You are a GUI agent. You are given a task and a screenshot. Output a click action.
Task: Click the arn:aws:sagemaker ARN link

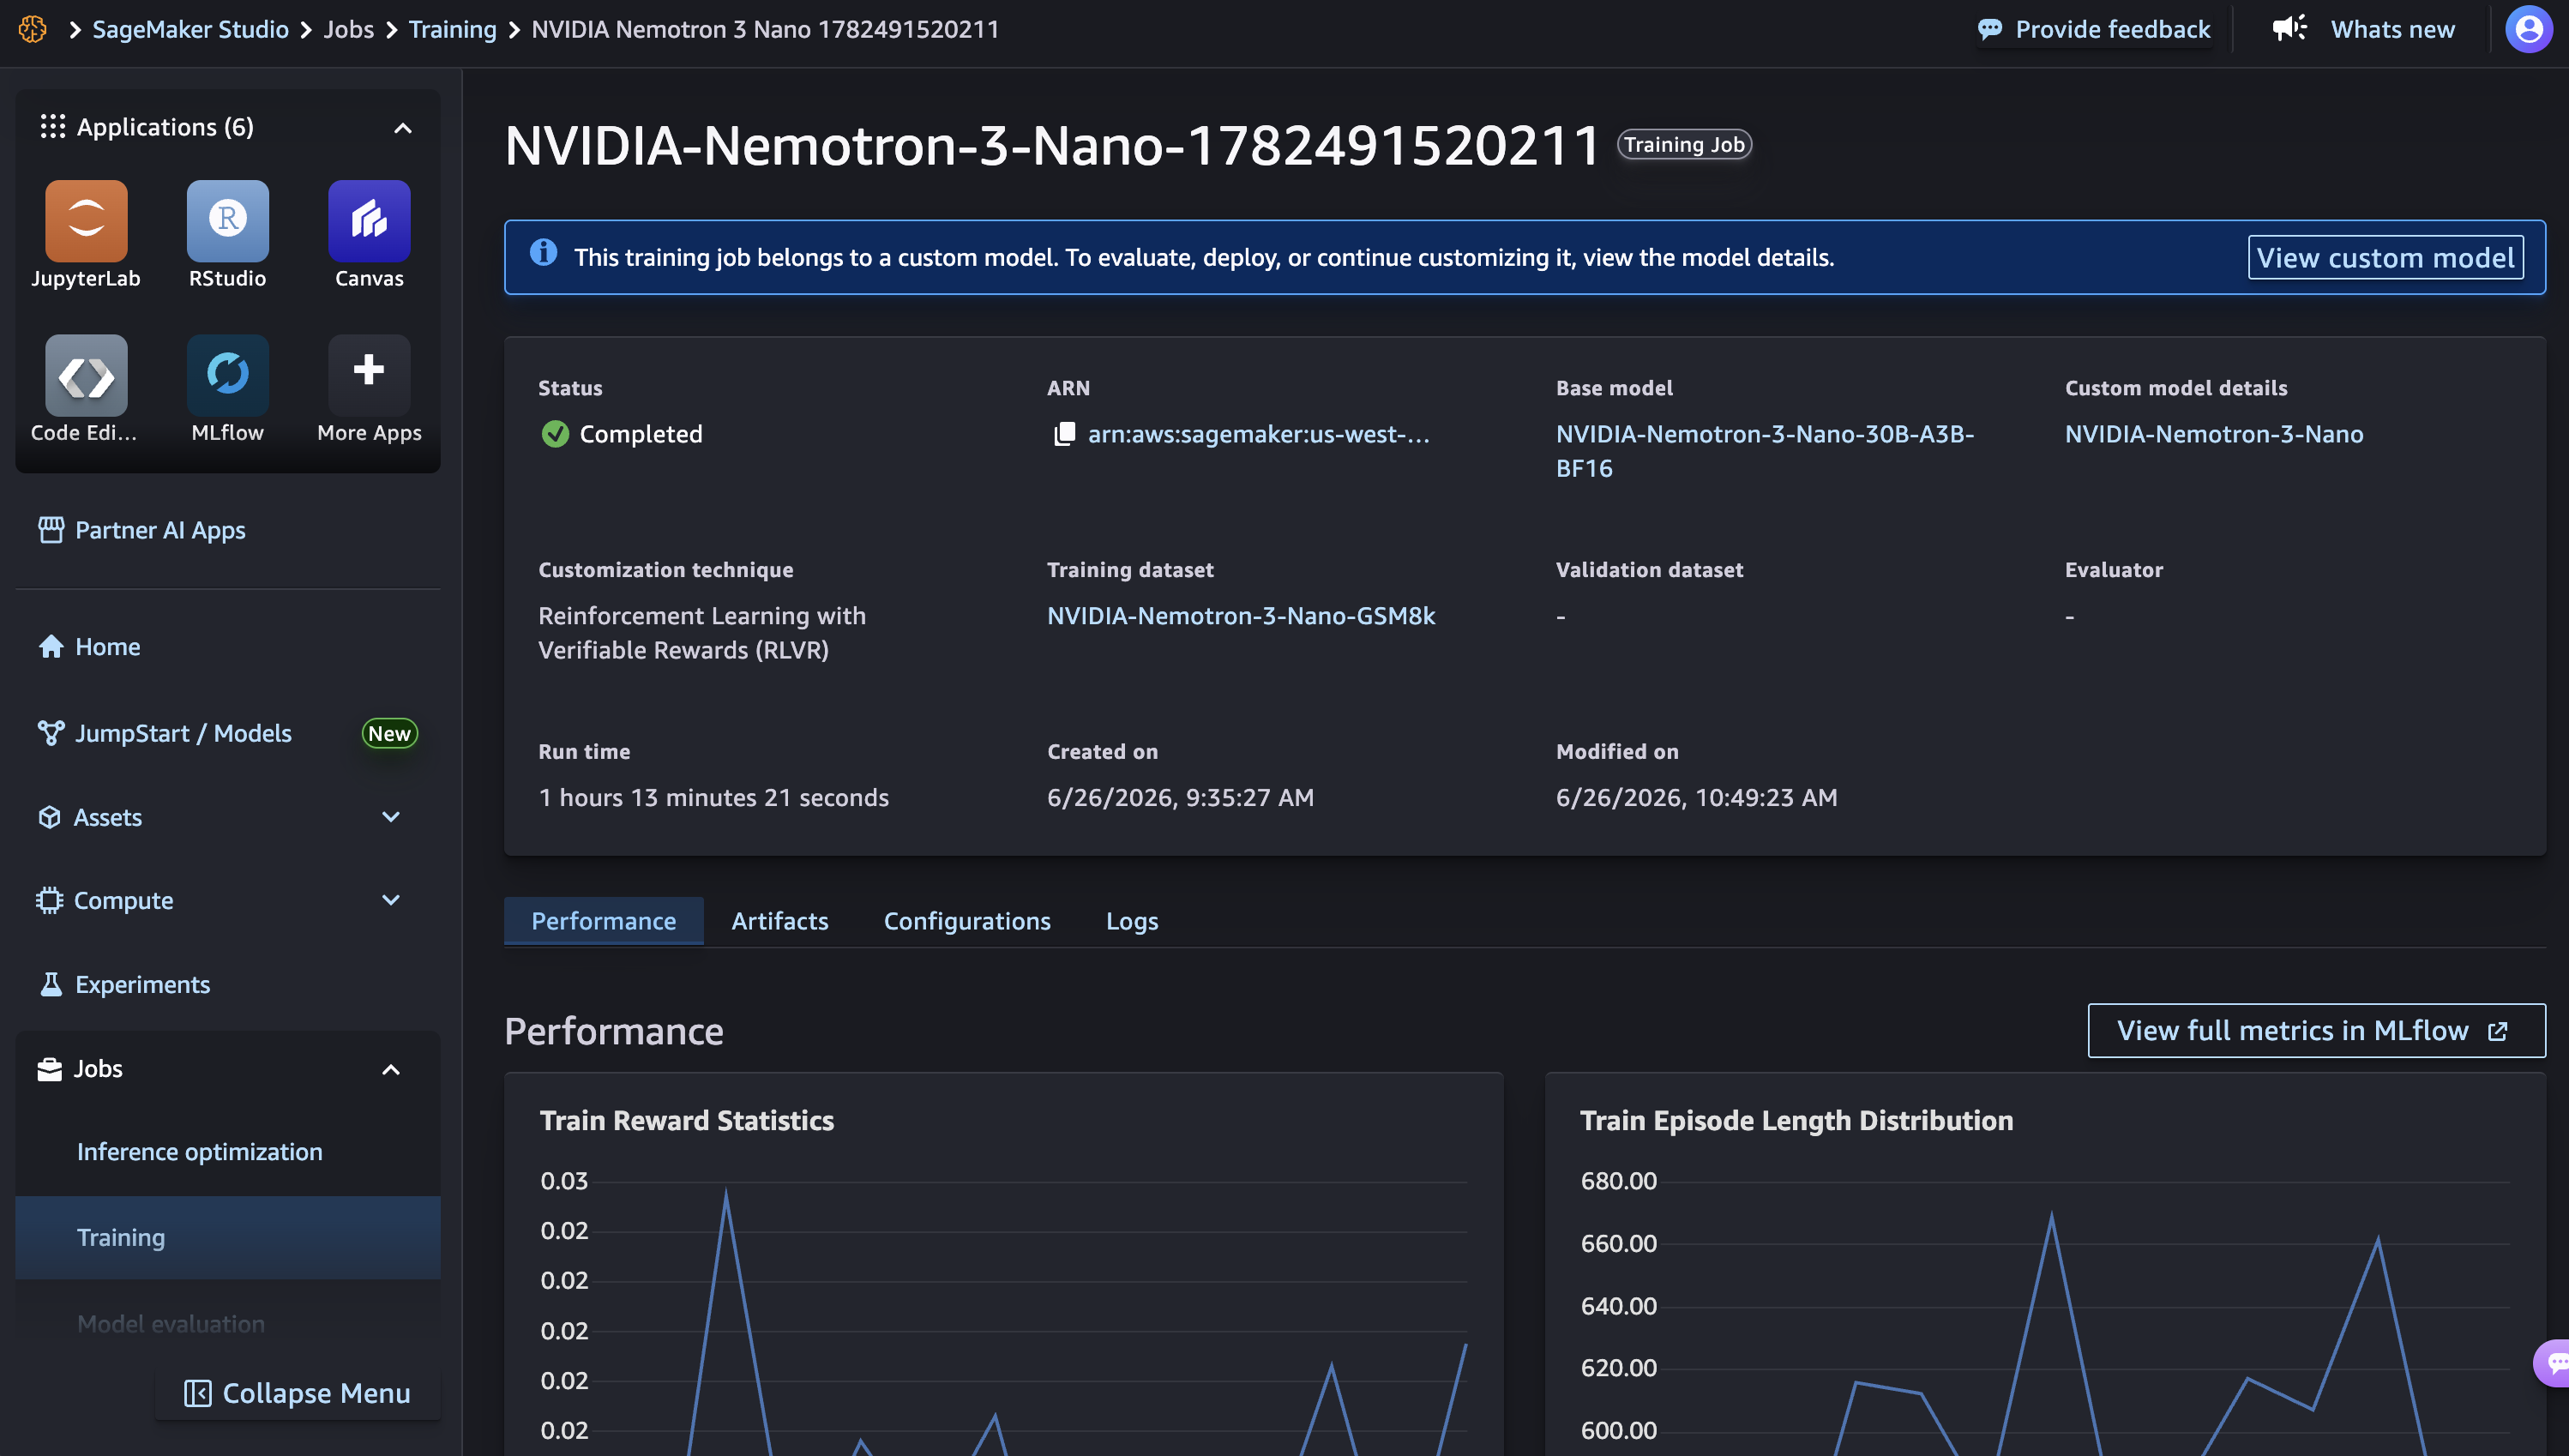(x=1258, y=434)
